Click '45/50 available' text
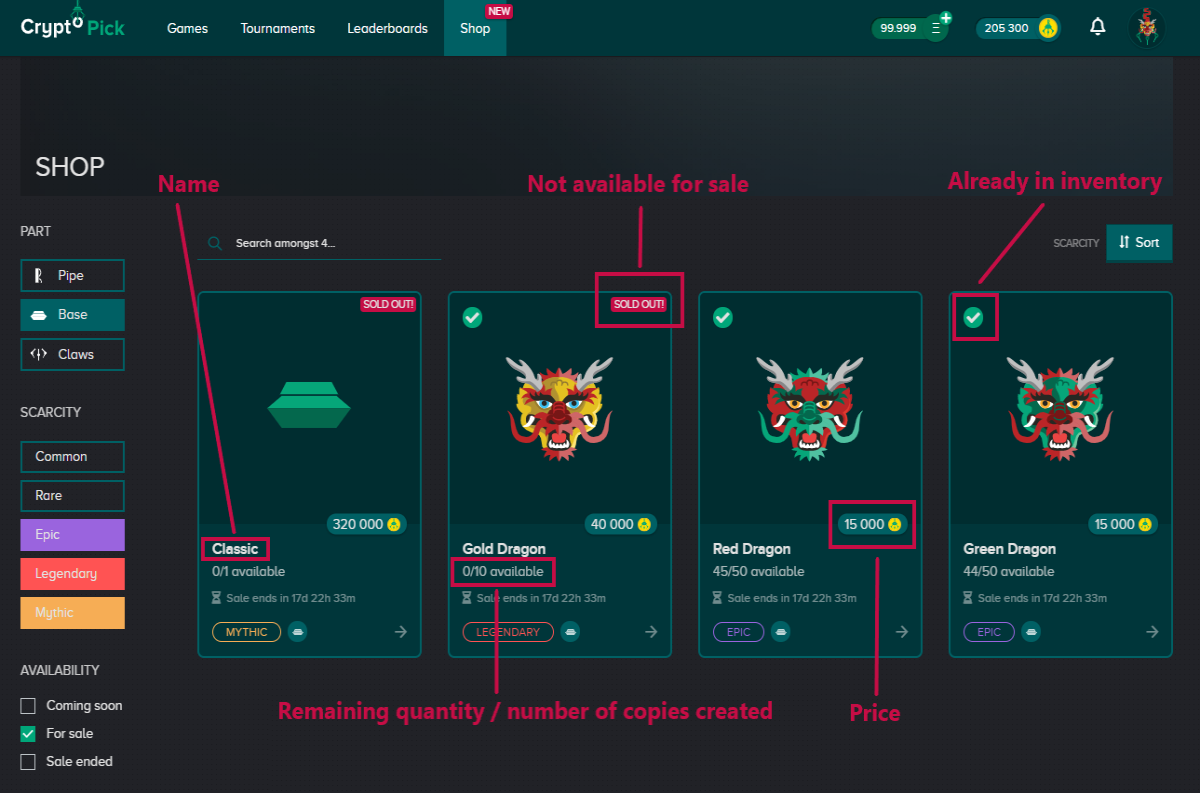 pos(758,572)
